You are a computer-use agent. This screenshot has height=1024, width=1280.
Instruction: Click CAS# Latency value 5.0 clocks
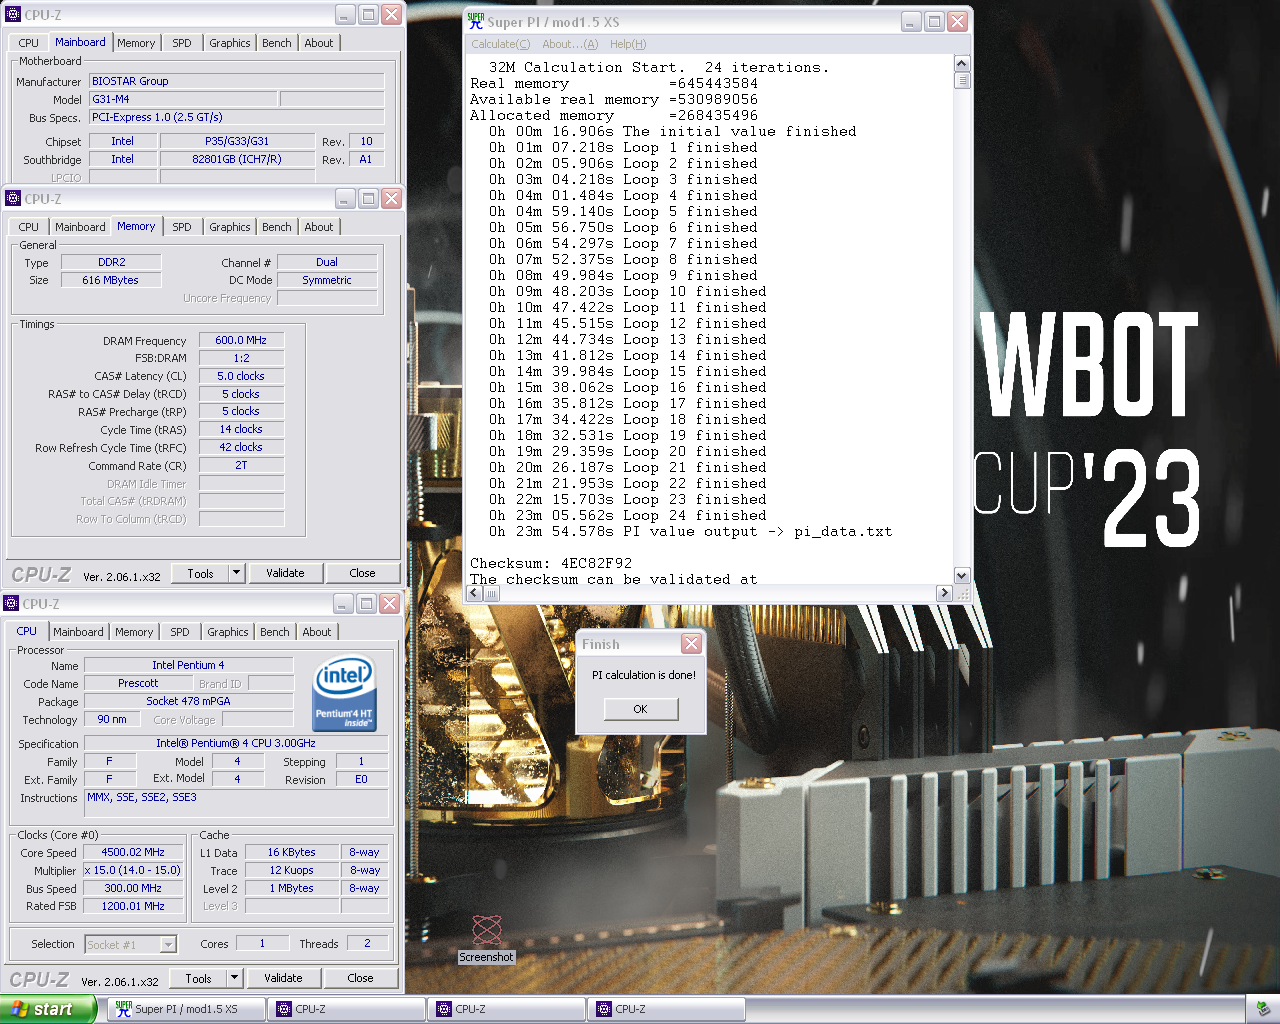241,376
